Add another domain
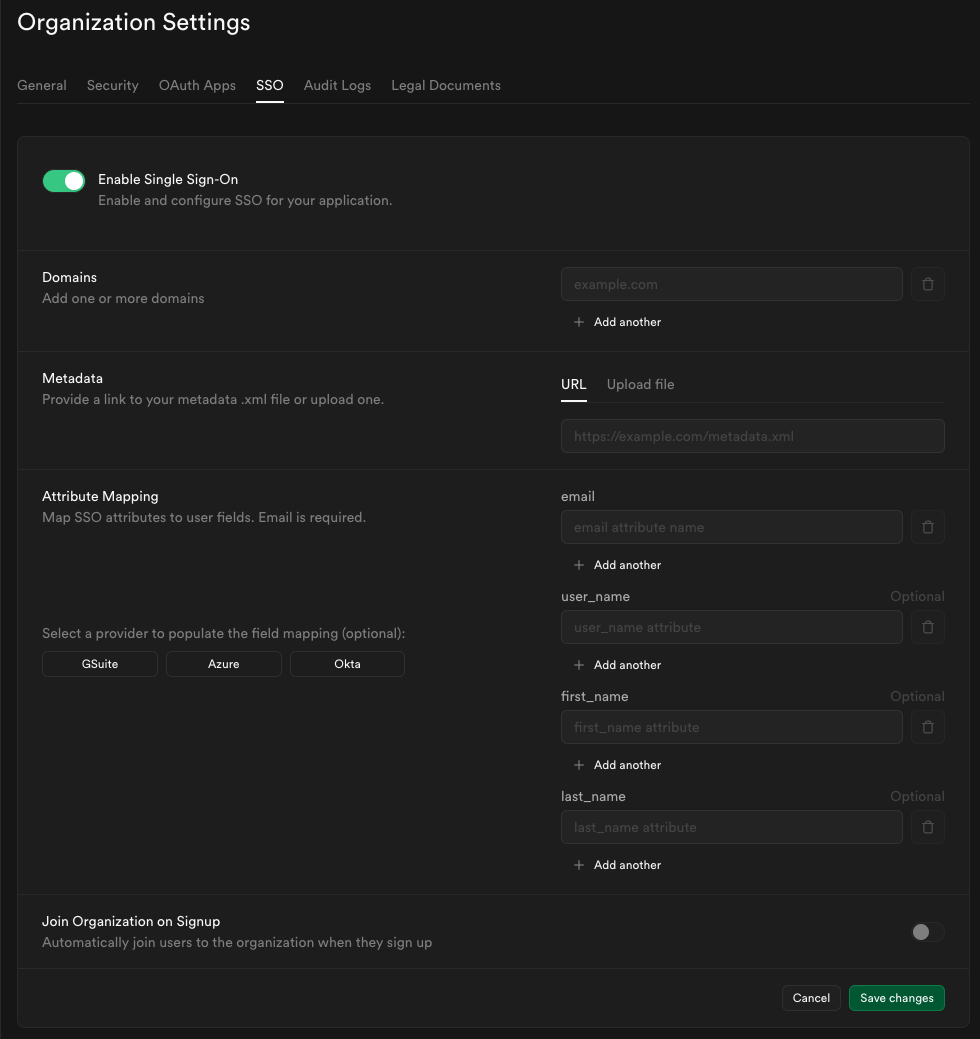The width and height of the screenshot is (980, 1039). click(x=618, y=322)
